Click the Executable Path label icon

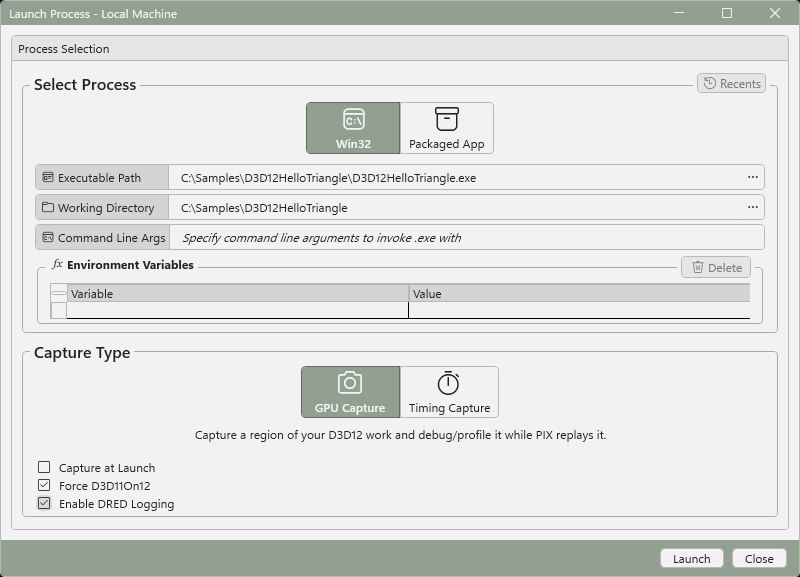tap(47, 178)
